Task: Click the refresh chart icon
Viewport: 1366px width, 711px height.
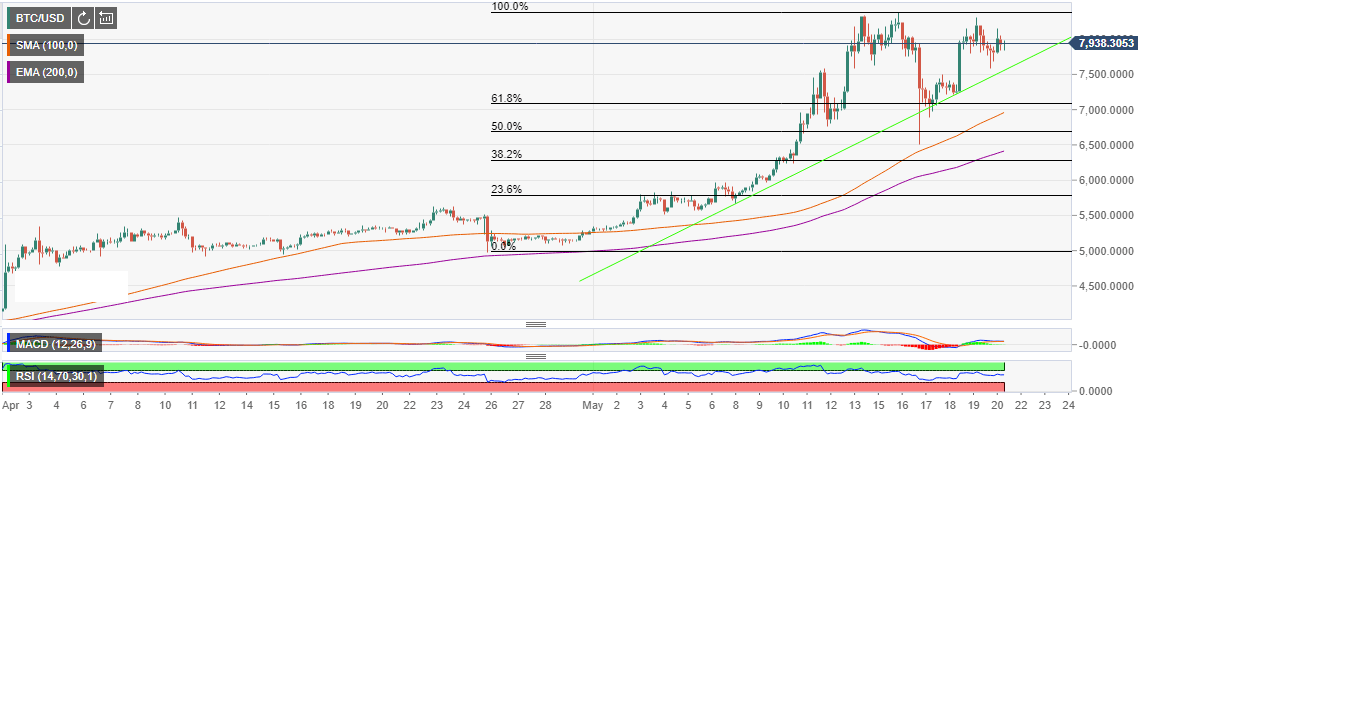Action: point(83,17)
